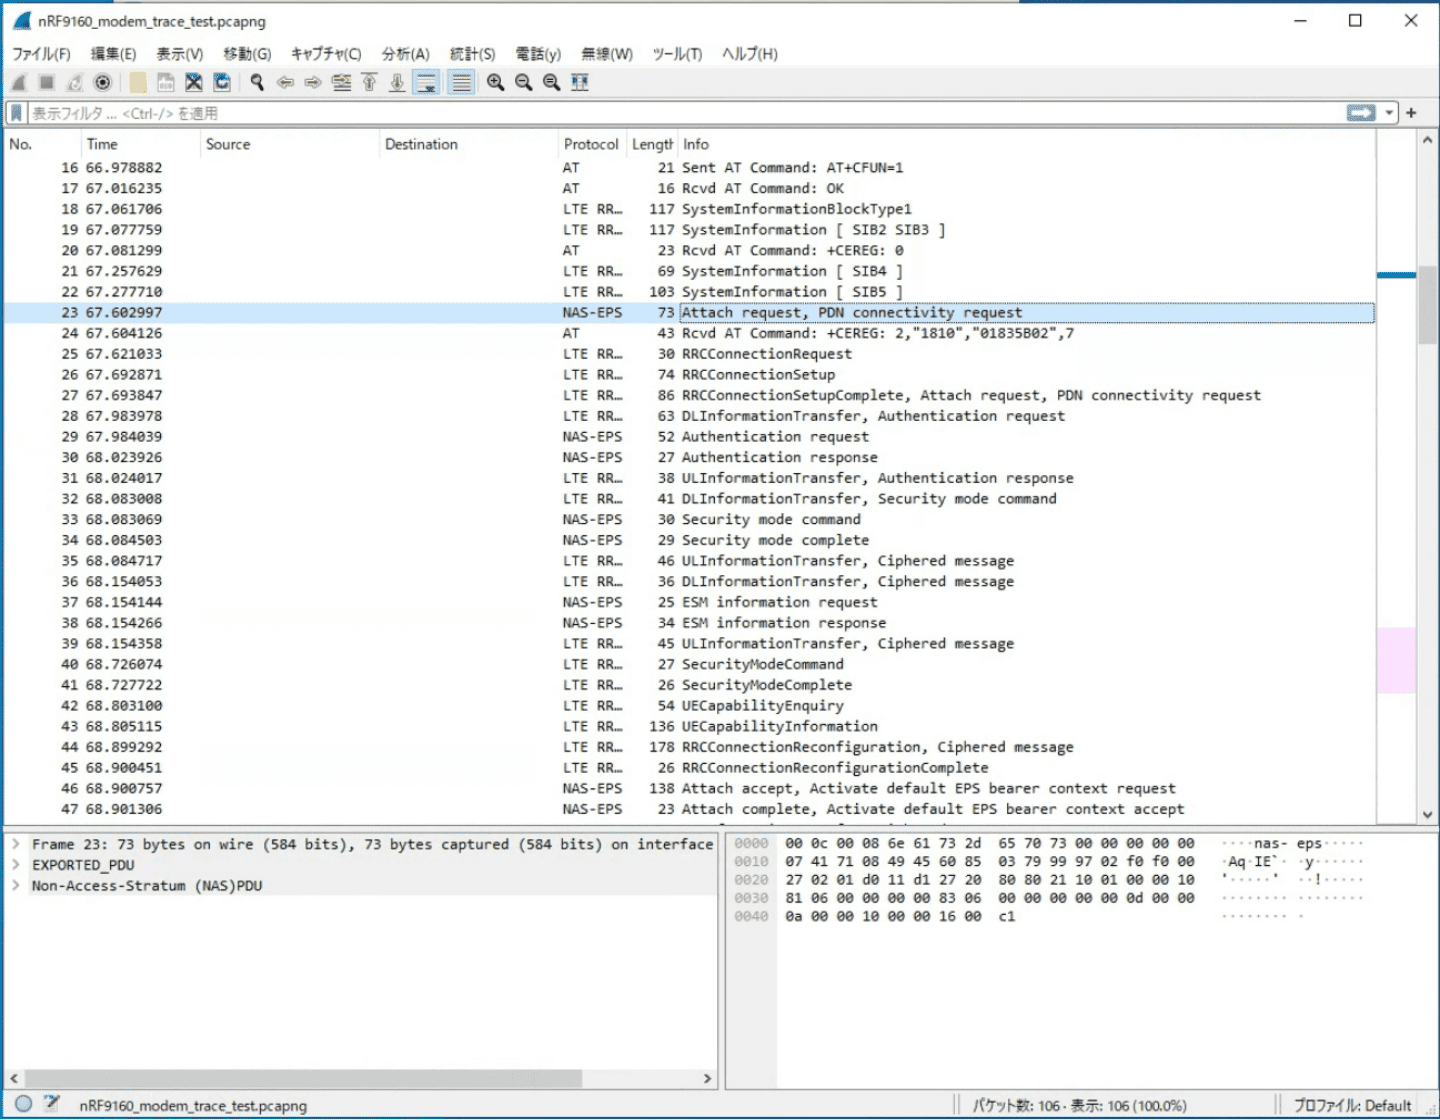This screenshot has width=1440, height=1120.
Task: Open the キャプチャ(C) menu
Action: [x=326, y=54]
